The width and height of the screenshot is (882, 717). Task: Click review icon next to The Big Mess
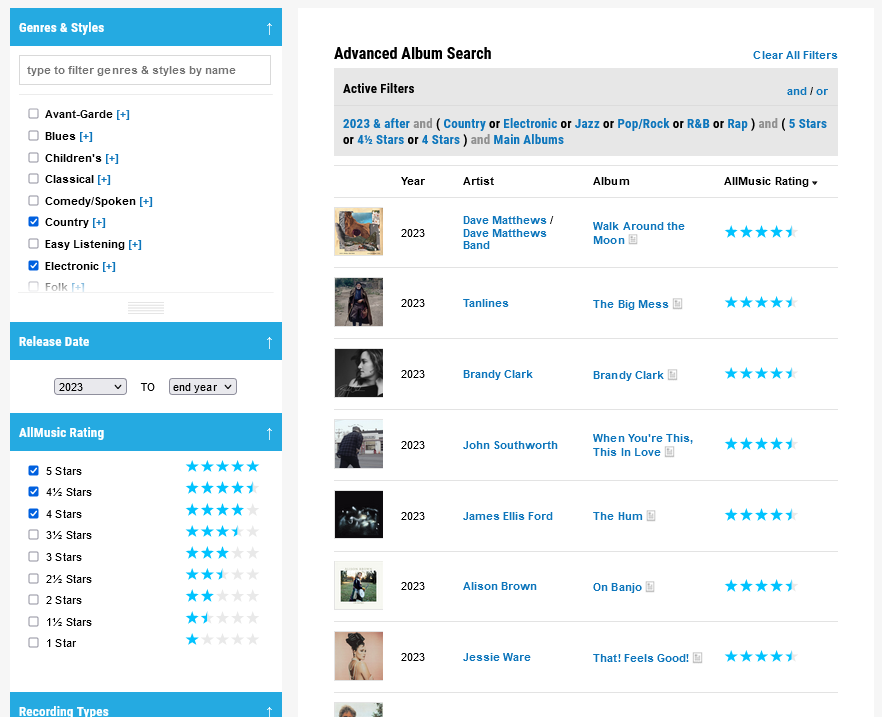coord(677,304)
